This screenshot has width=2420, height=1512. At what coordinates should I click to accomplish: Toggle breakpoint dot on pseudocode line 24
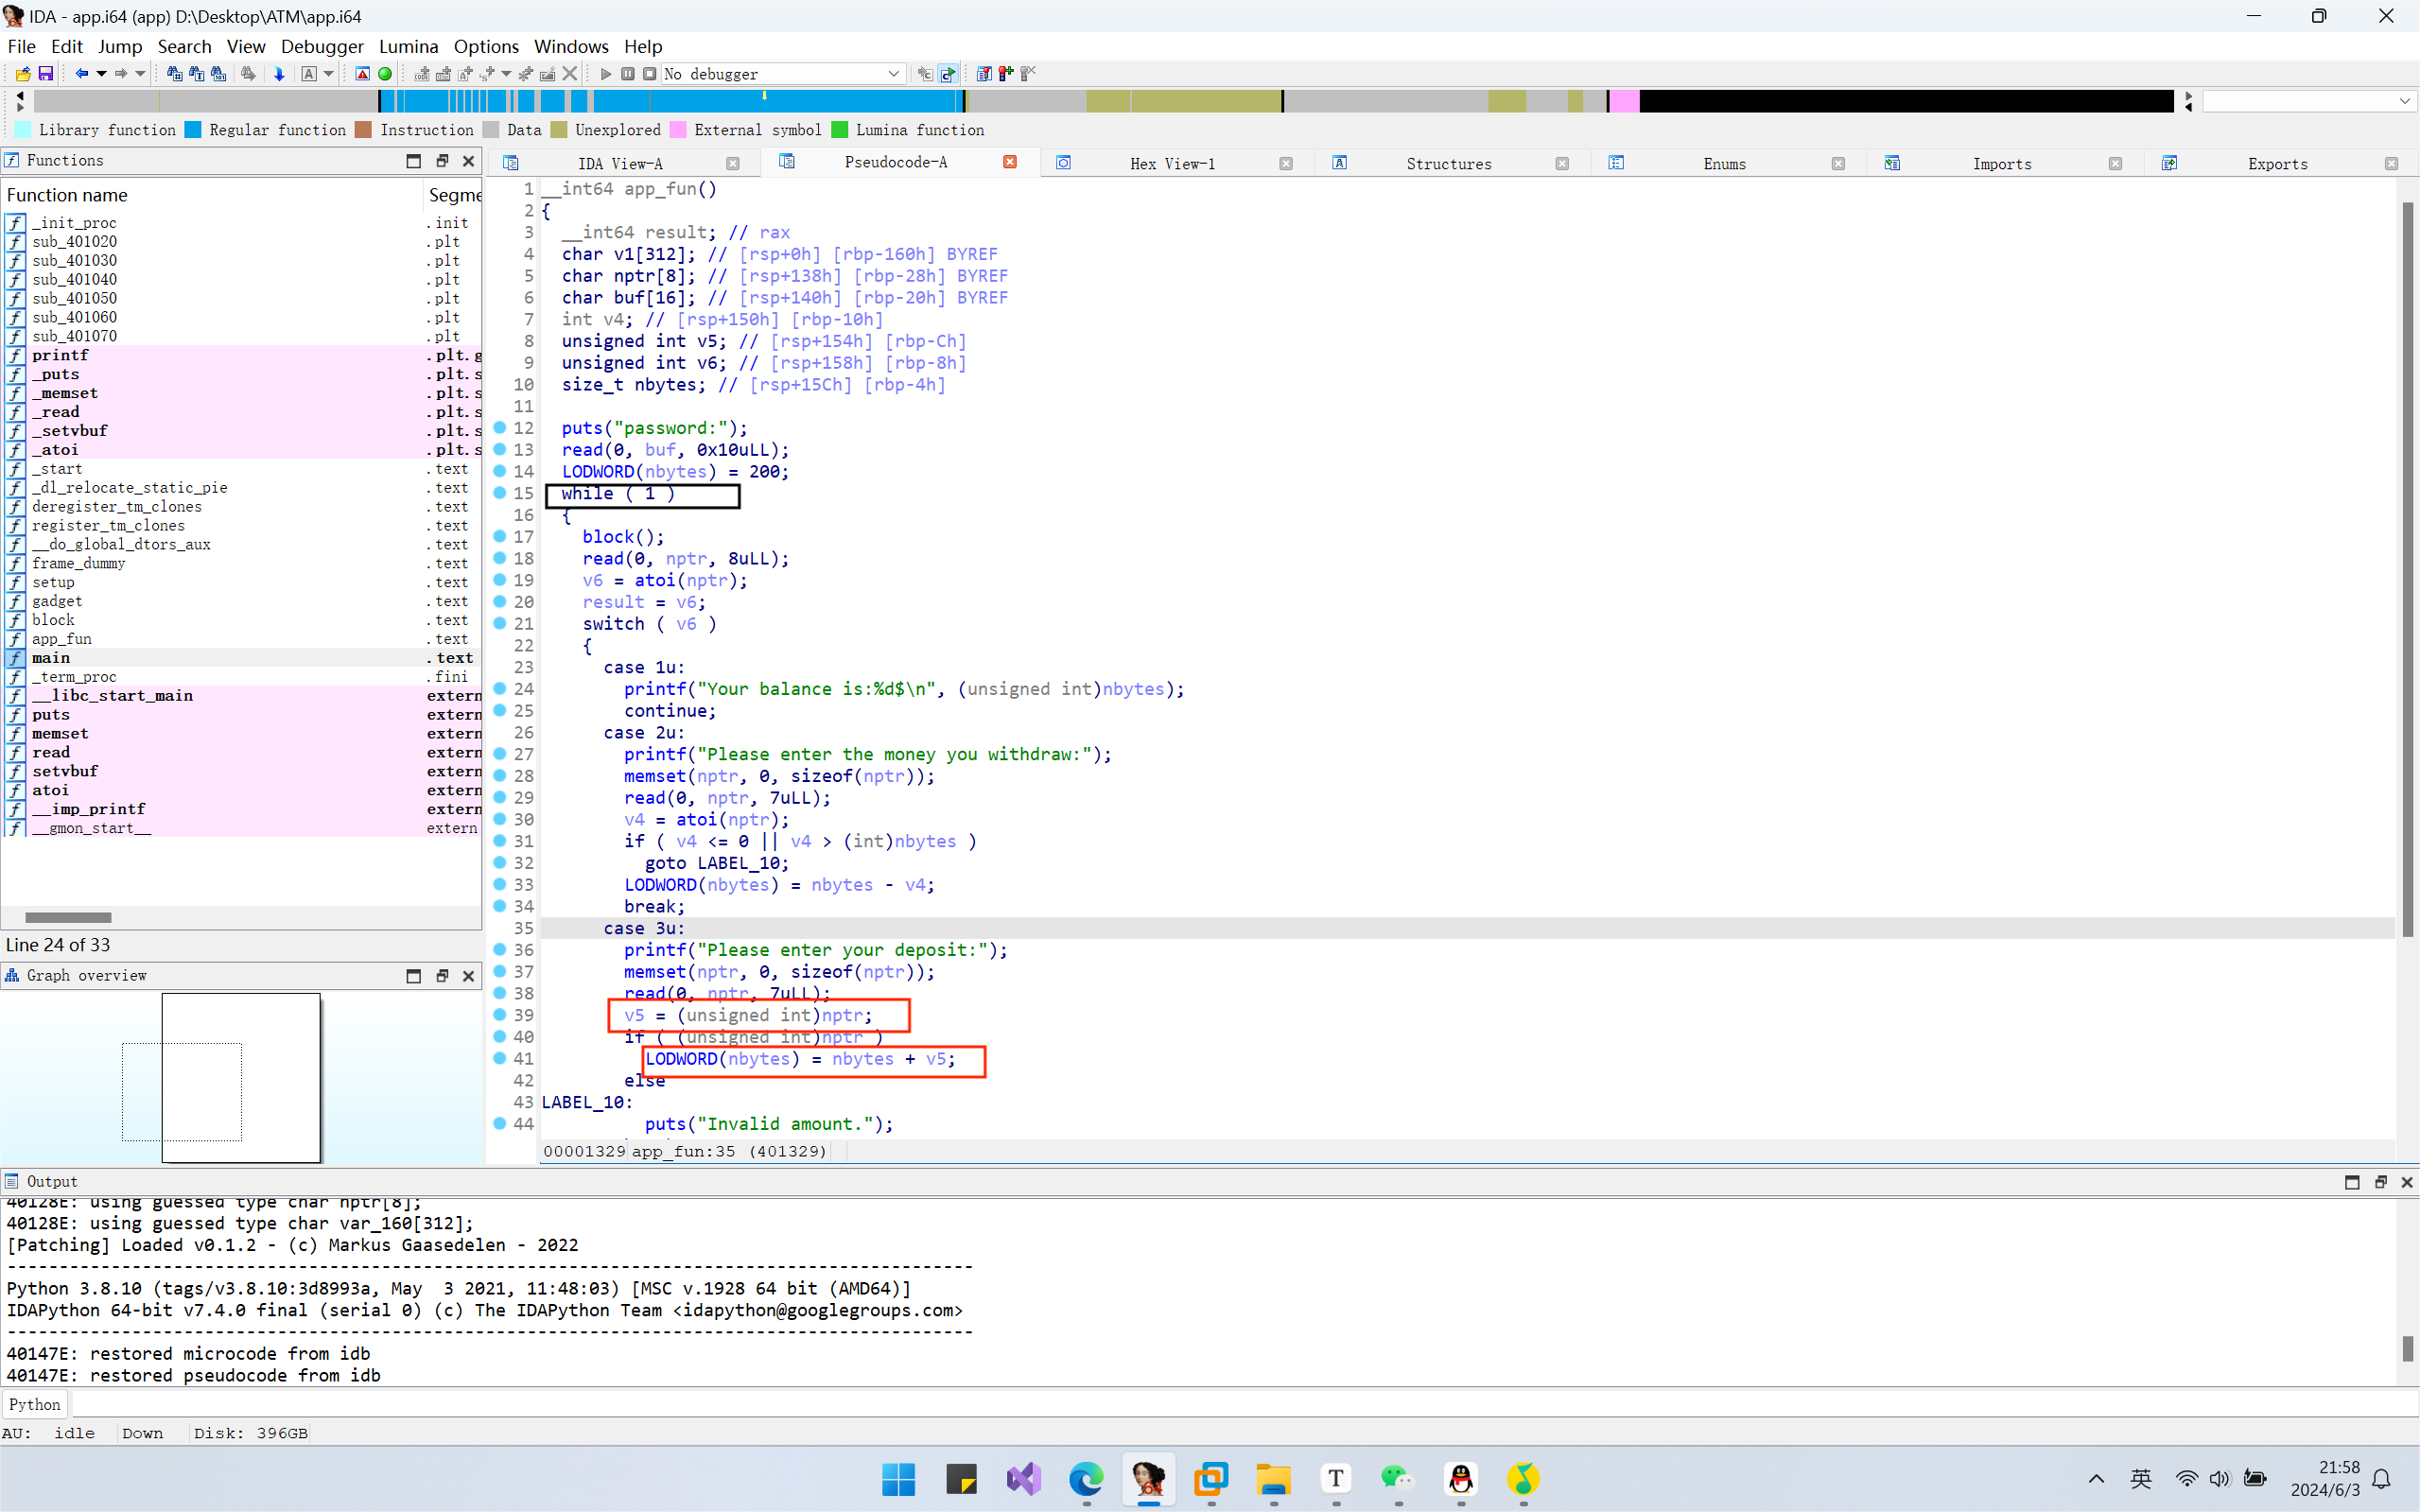500,689
